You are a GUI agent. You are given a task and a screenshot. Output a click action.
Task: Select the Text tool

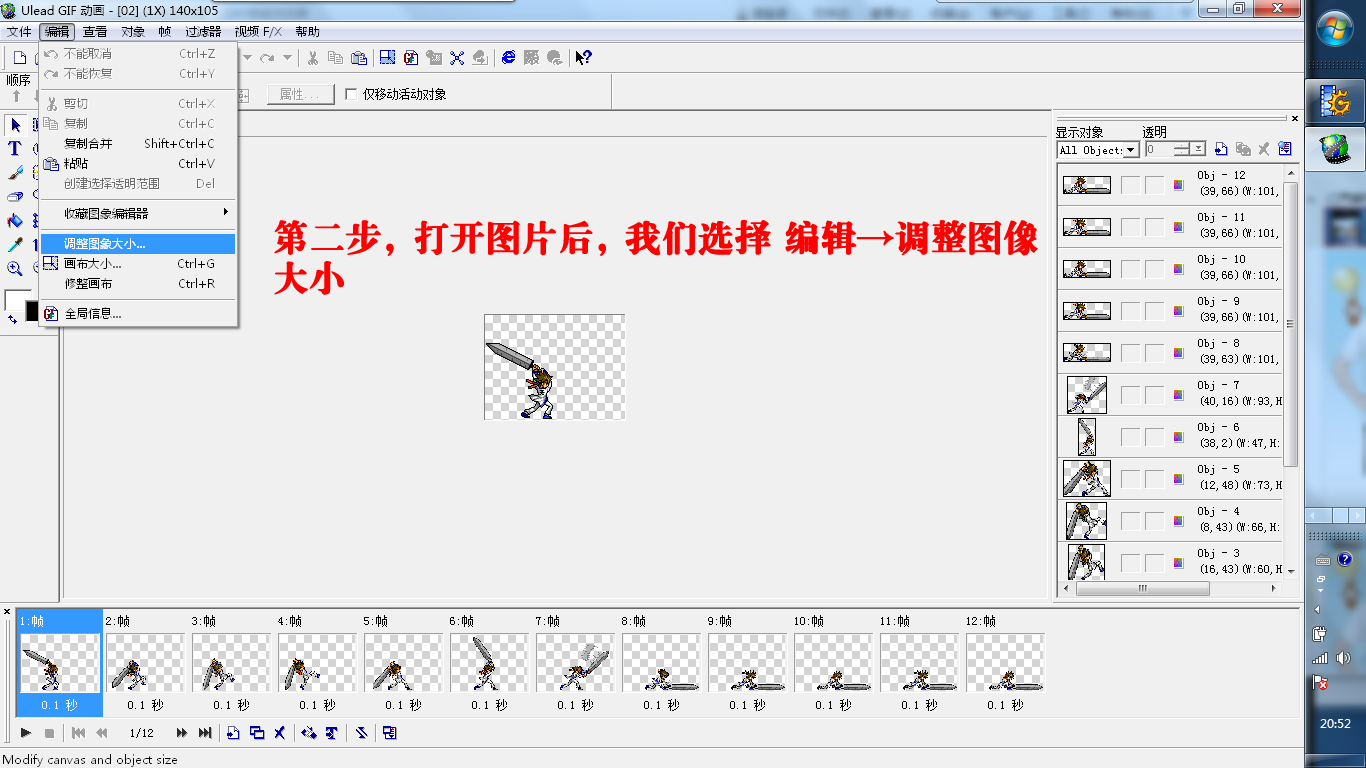point(15,149)
